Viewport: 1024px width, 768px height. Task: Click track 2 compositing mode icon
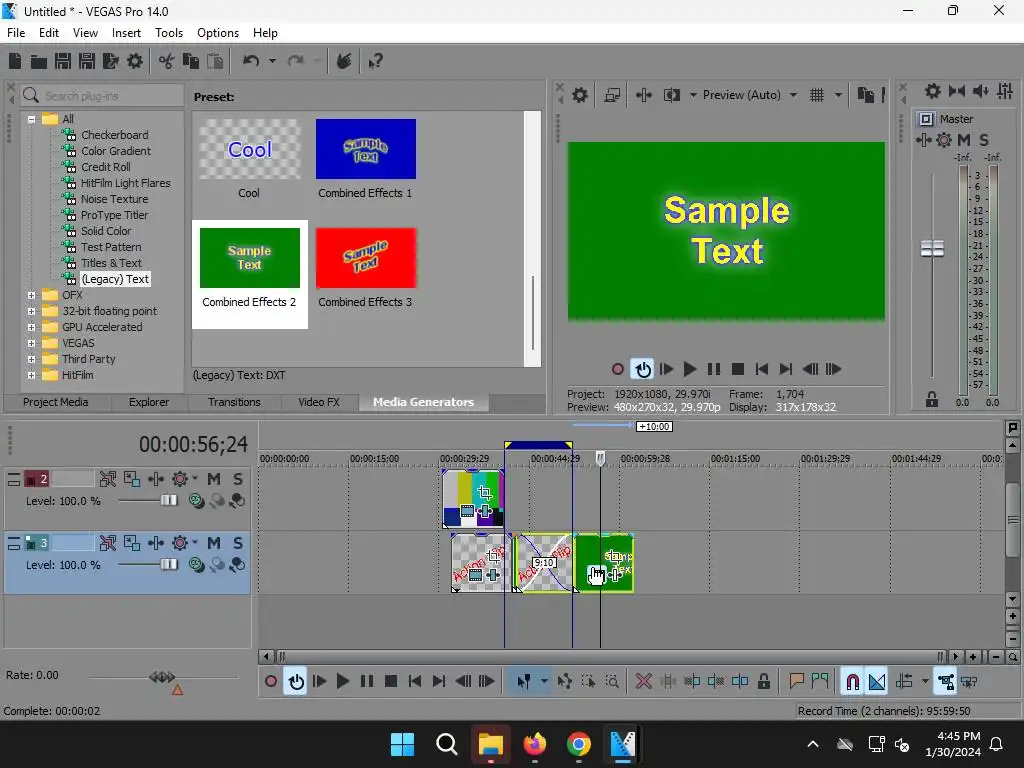pyautogui.click(x=196, y=501)
